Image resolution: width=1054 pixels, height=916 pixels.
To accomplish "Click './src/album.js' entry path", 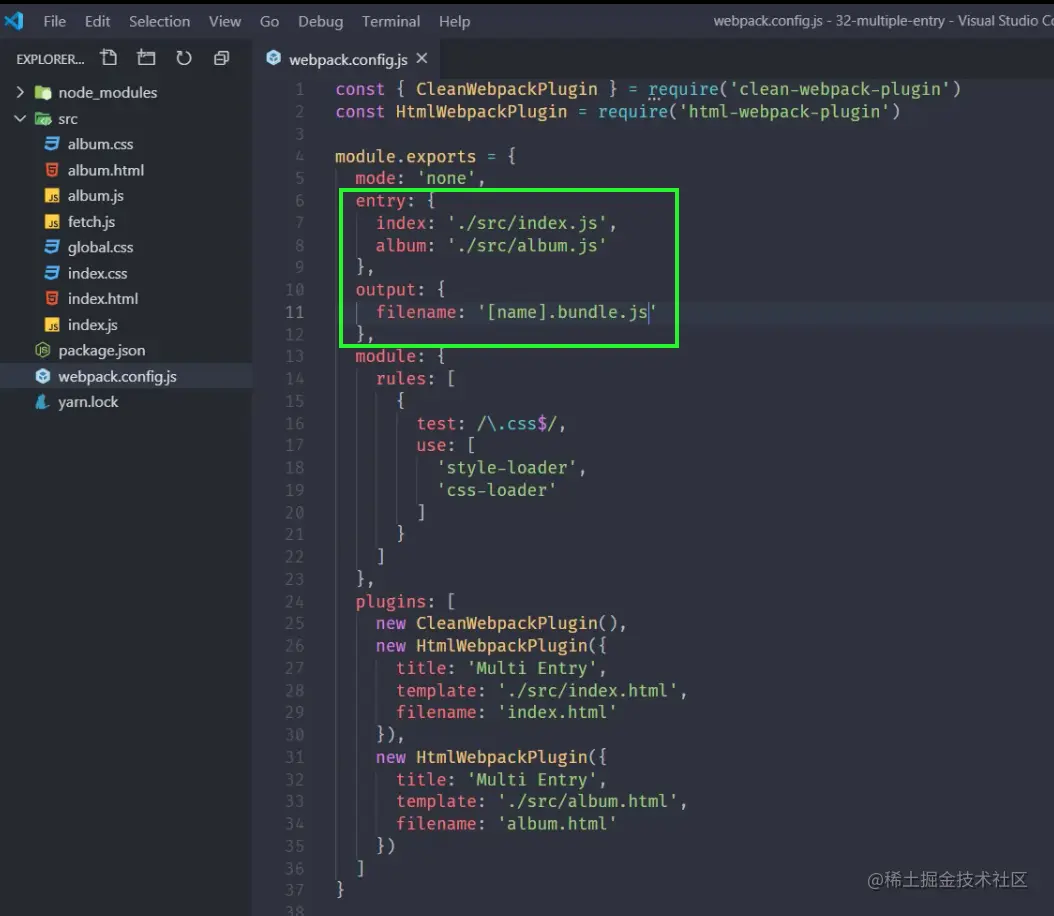I will [528, 246].
